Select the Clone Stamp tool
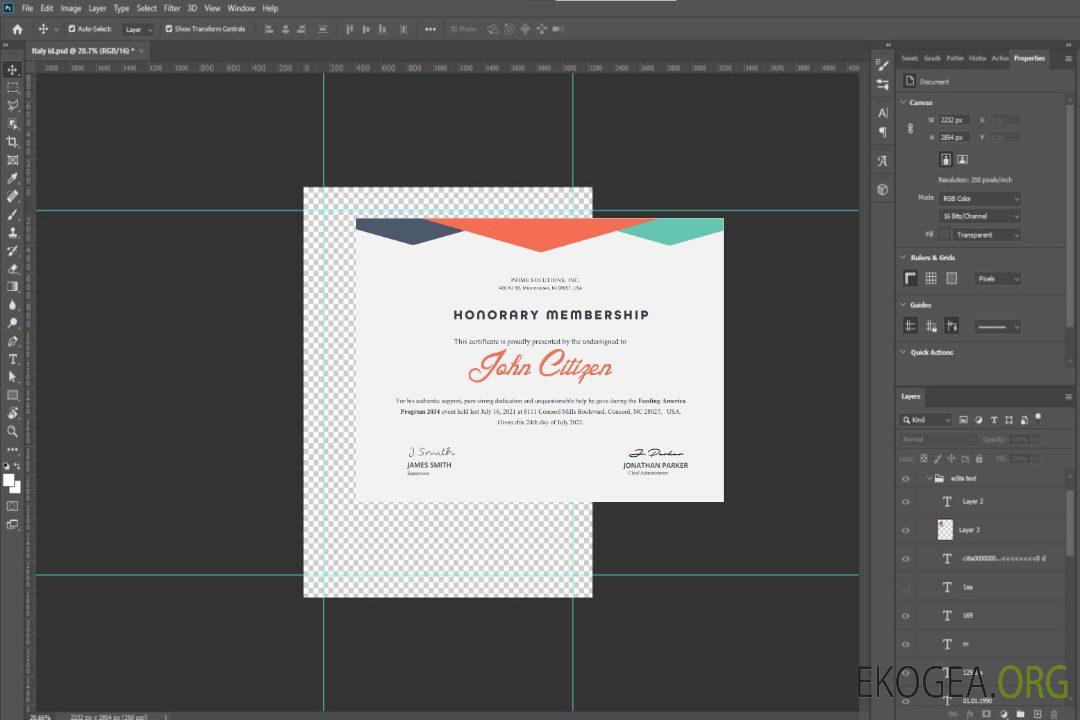This screenshot has height=720, width=1080. [x=12, y=232]
